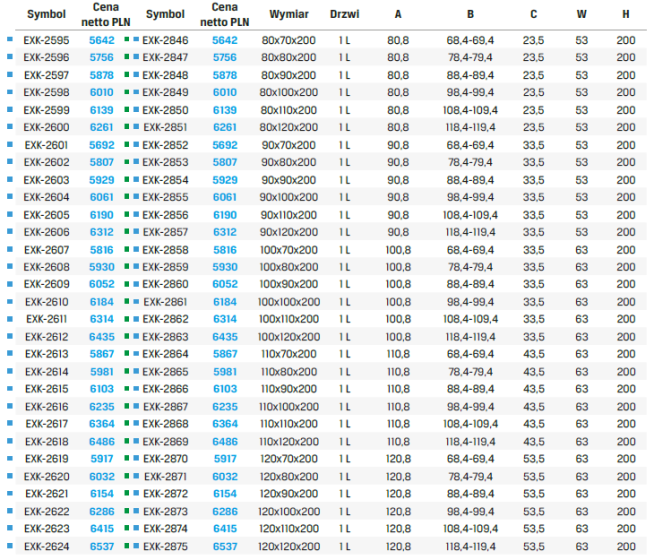Select price 5917 next to EXK-2870

[225, 460]
